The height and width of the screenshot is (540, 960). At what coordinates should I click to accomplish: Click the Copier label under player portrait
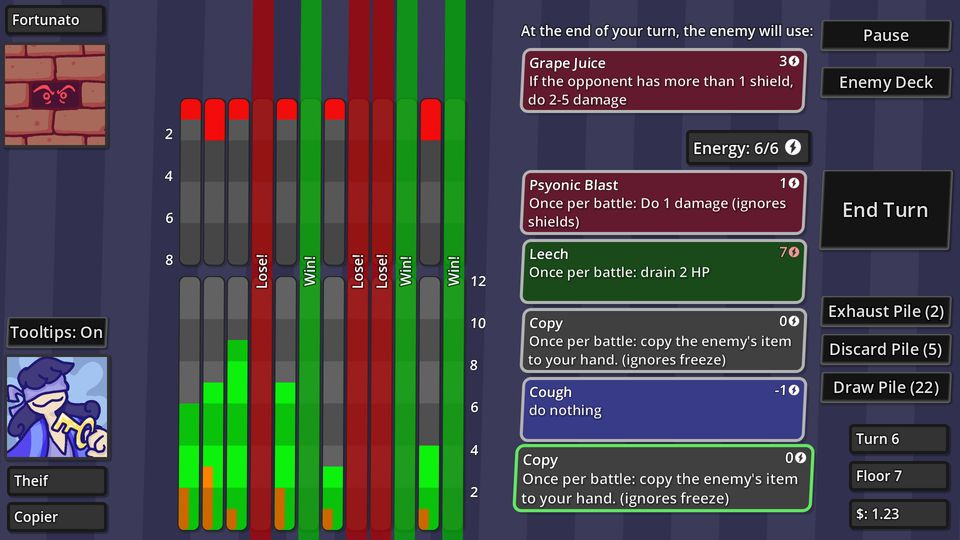tap(56, 517)
